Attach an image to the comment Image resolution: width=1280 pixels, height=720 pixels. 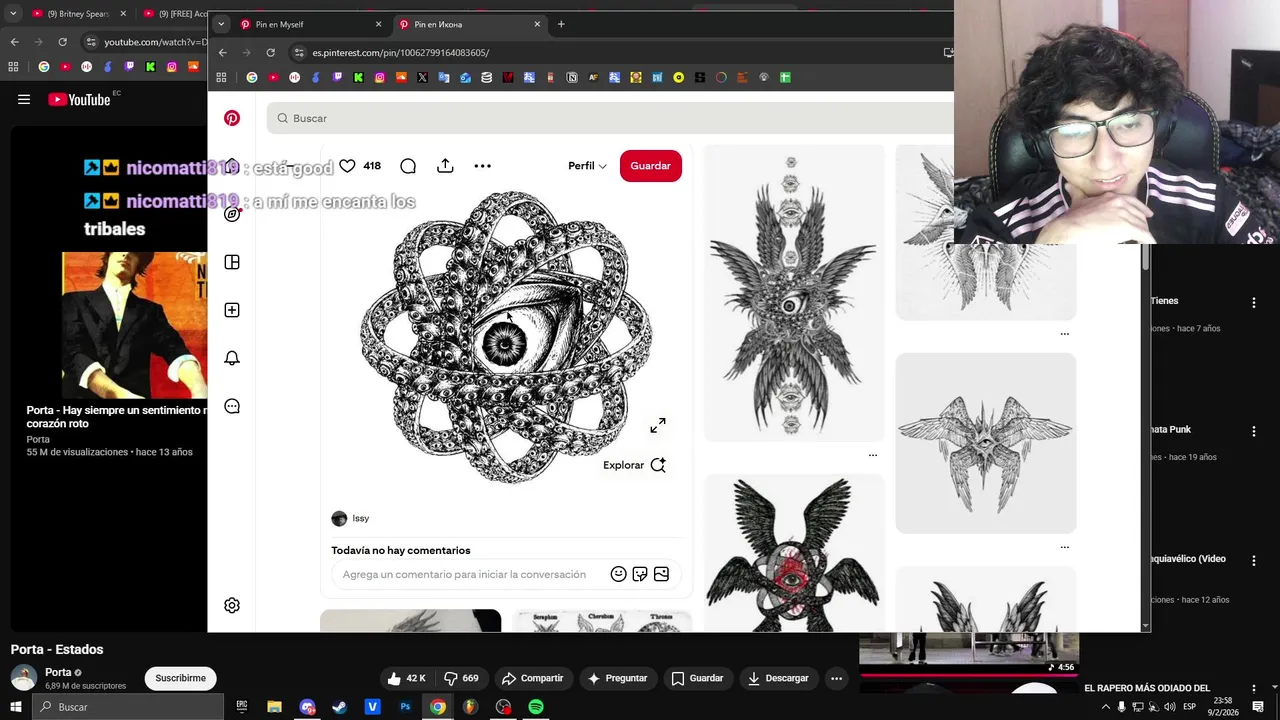[x=661, y=574]
